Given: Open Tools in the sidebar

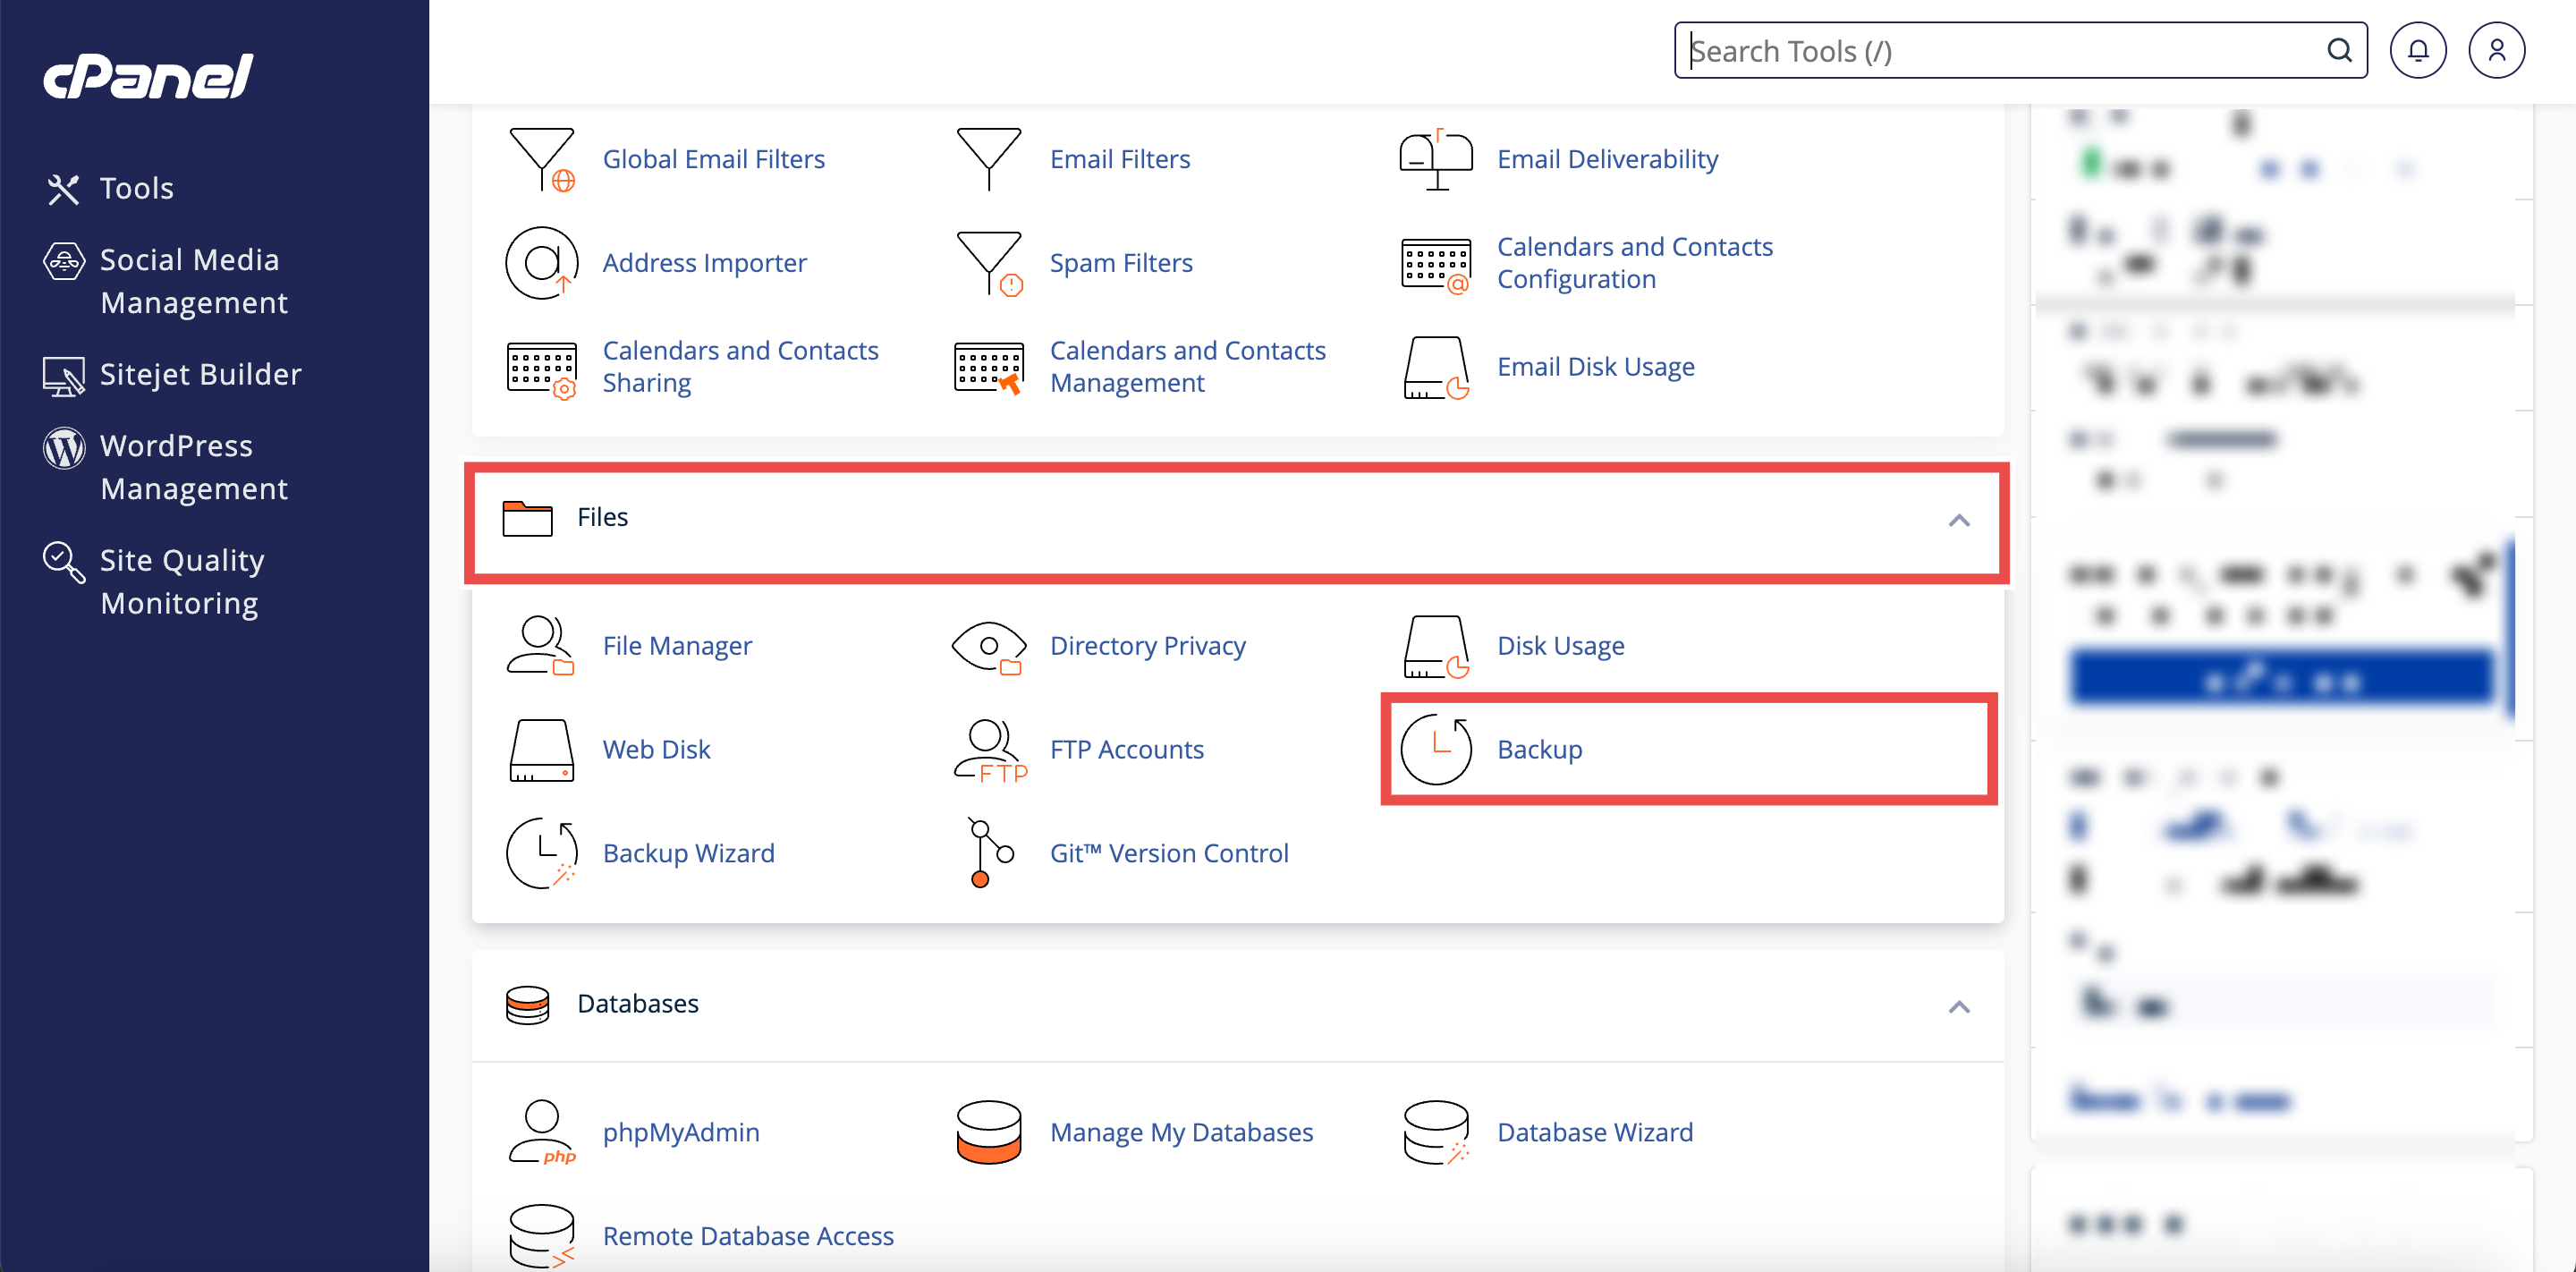Looking at the screenshot, I should (x=136, y=188).
